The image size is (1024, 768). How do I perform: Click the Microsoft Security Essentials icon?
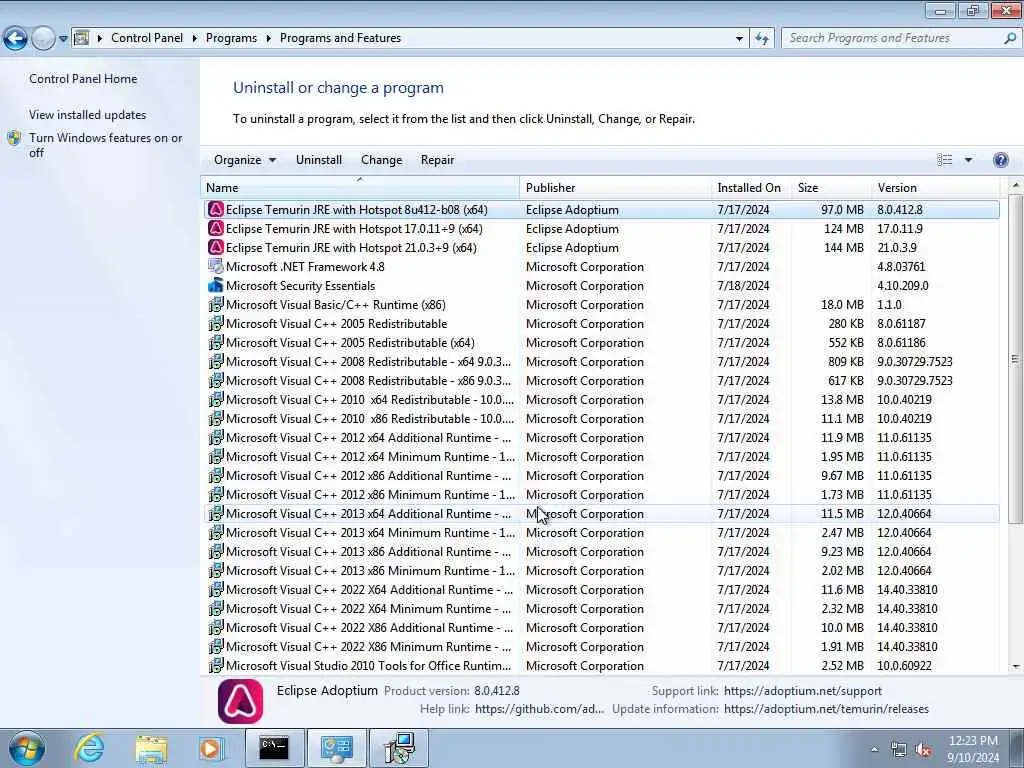coord(216,285)
